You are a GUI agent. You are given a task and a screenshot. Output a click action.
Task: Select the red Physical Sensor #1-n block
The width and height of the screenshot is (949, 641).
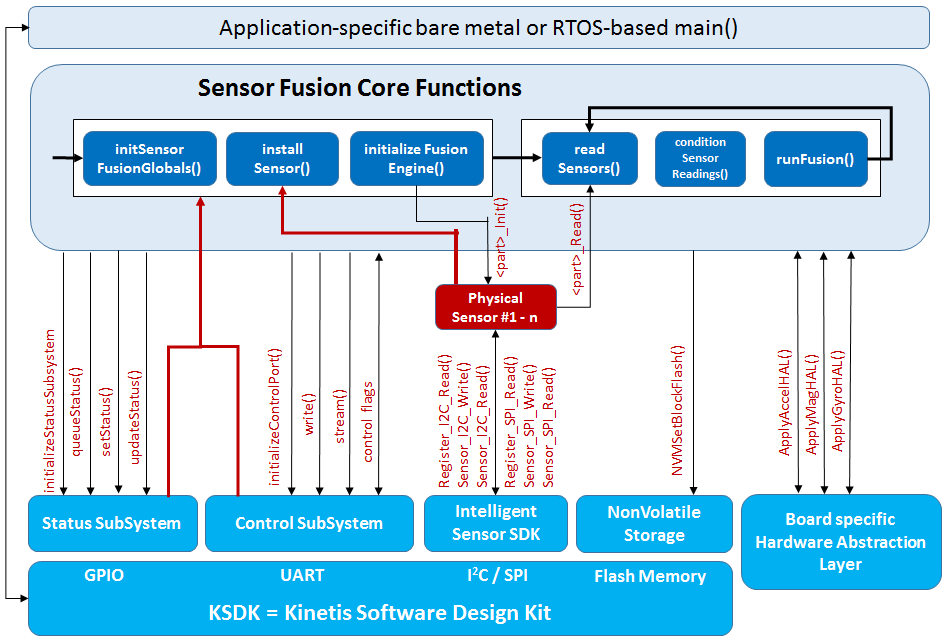[495, 306]
